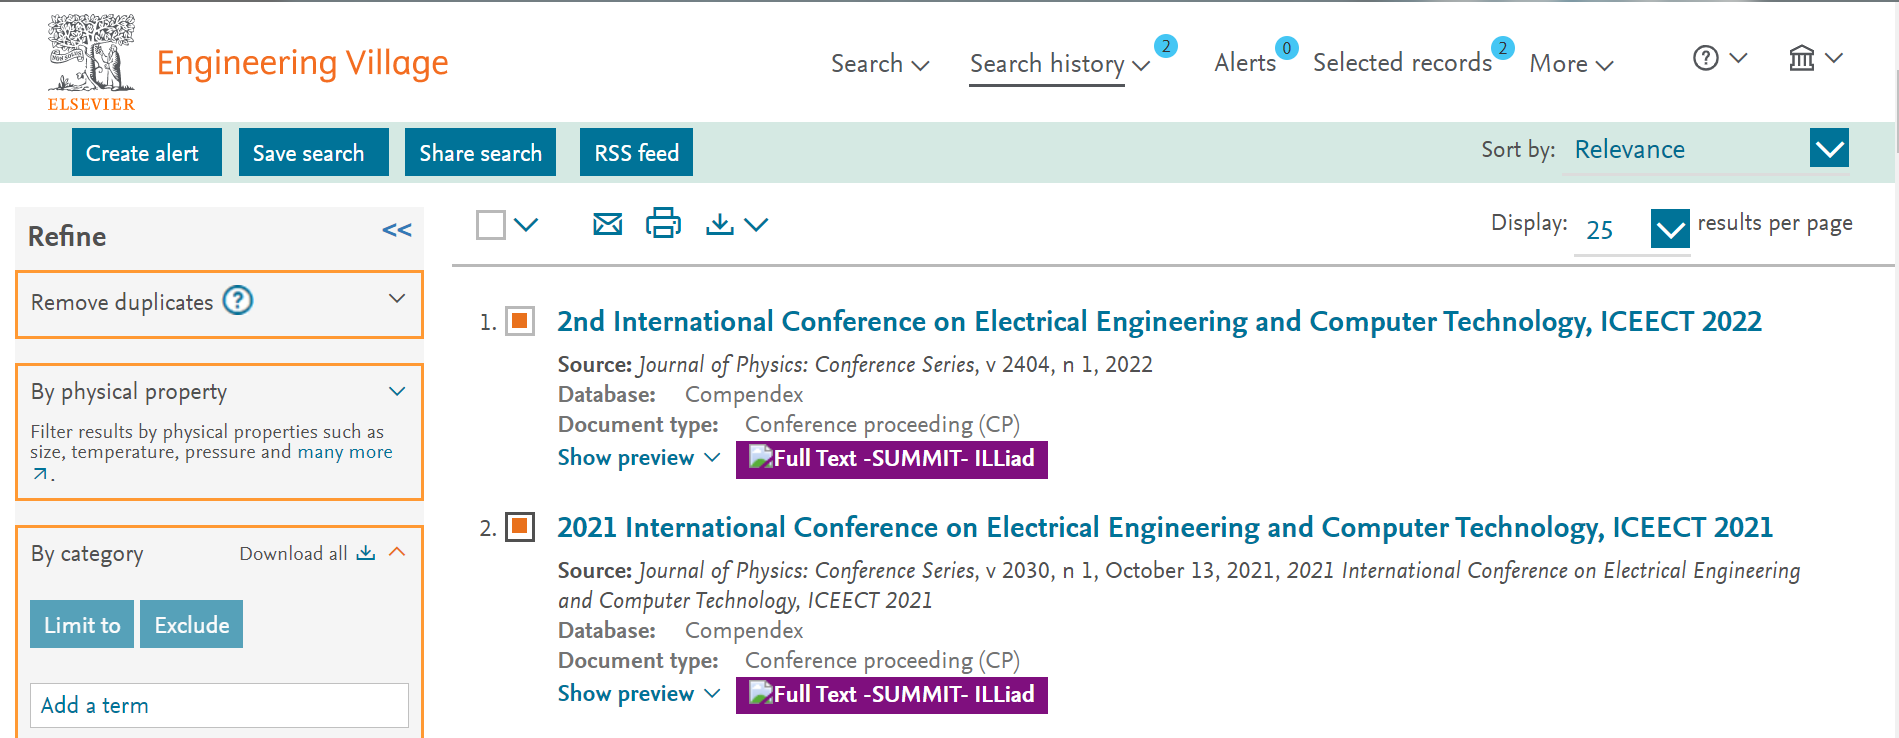Collapse the Refine panel with double arrows
The width and height of the screenshot is (1899, 738).
pos(397,230)
